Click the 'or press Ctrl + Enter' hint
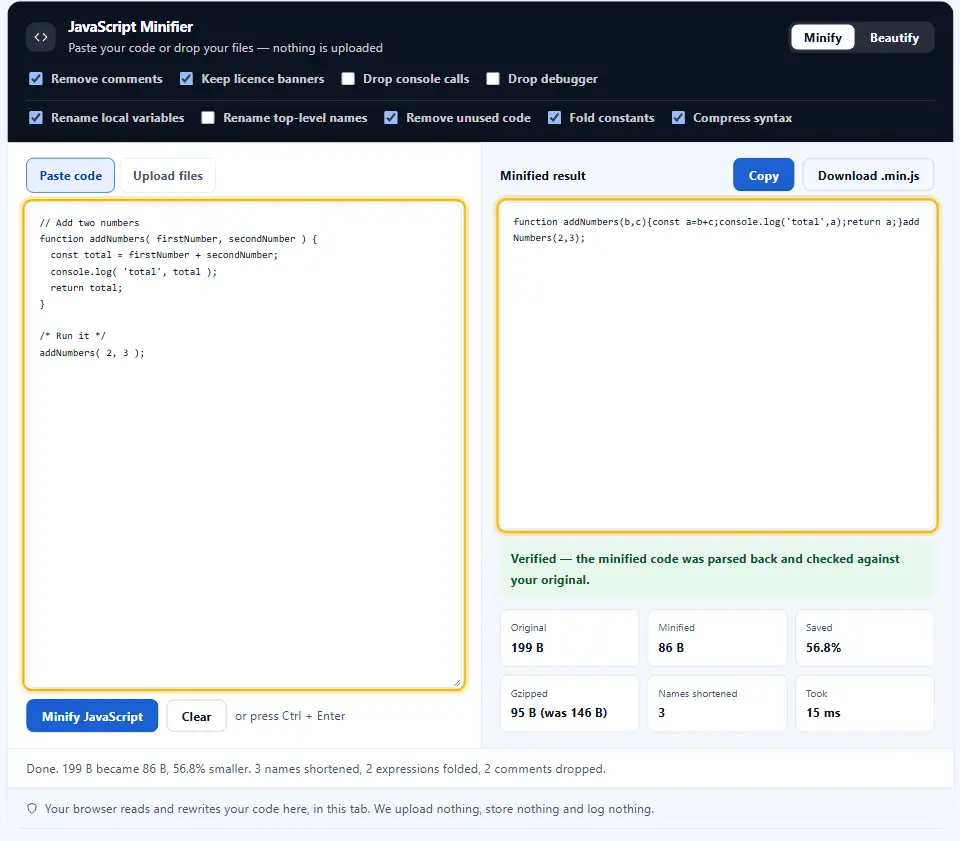The image size is (960, 841). tap(290, 716)
